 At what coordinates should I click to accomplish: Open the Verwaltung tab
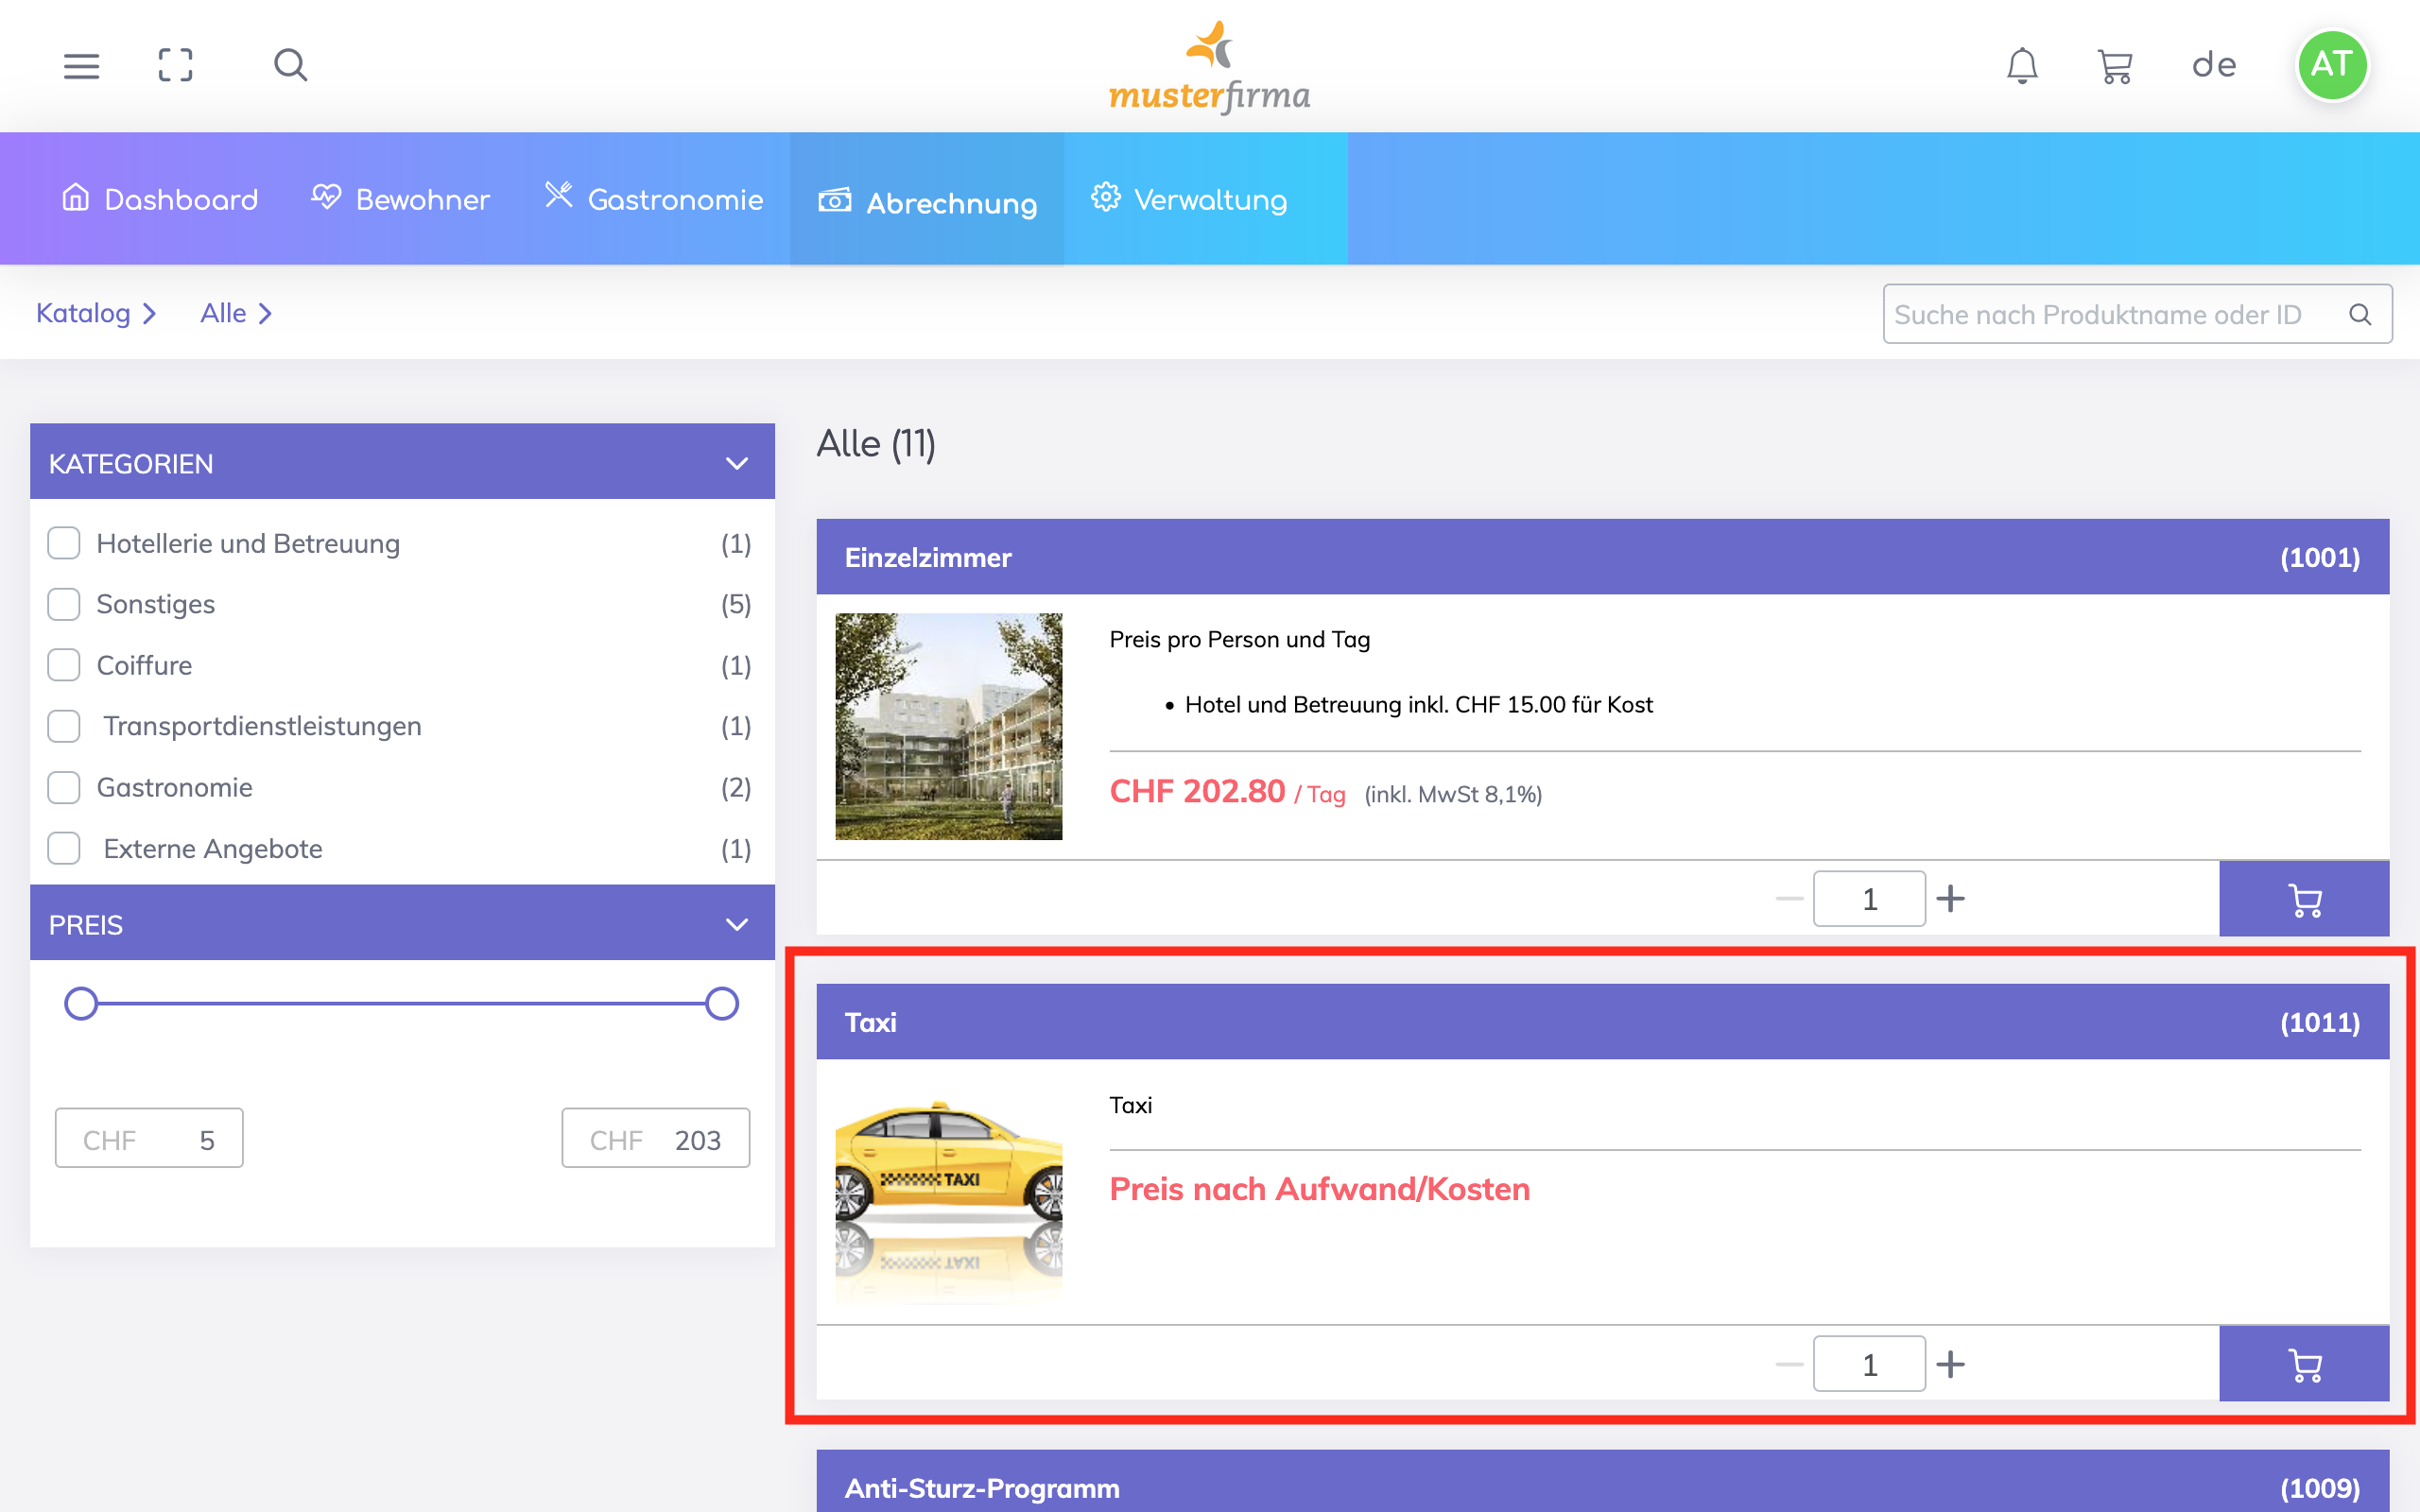[x=1189, y=199]
